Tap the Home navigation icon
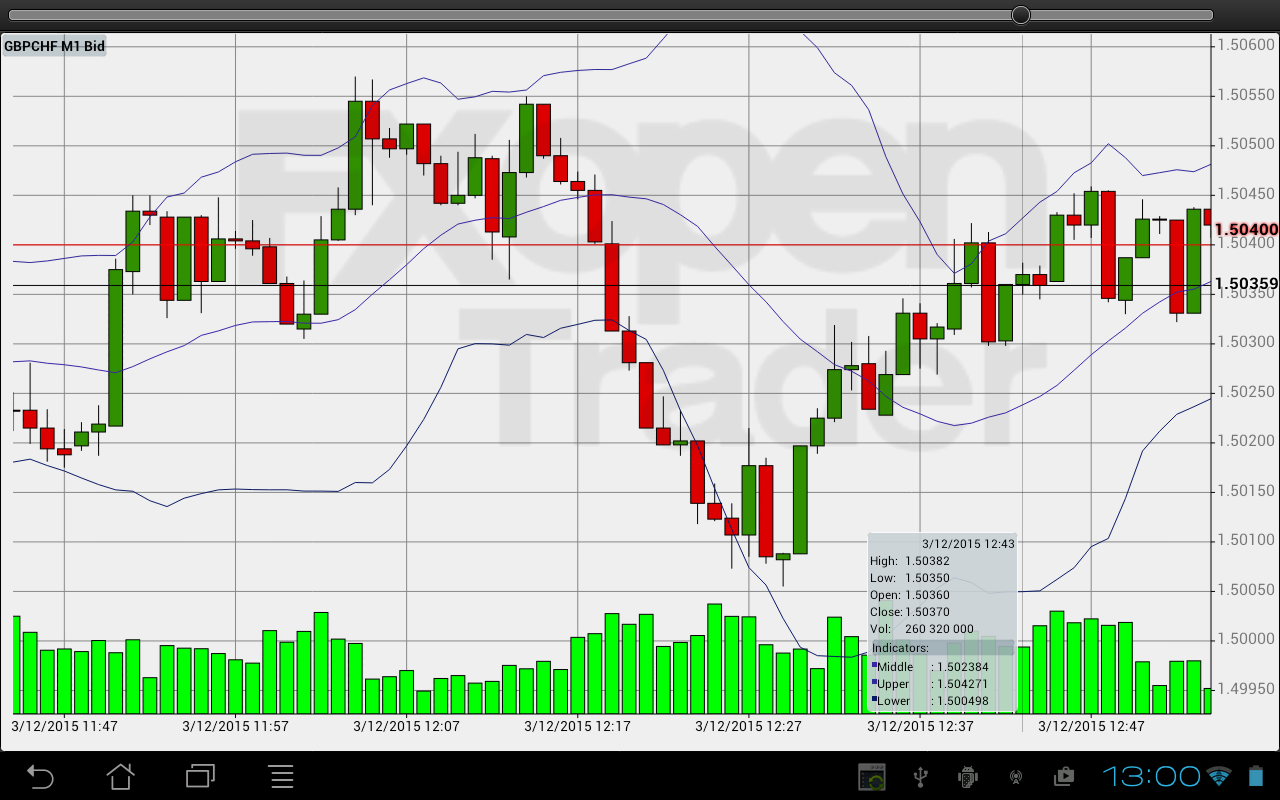 point(121,776)
